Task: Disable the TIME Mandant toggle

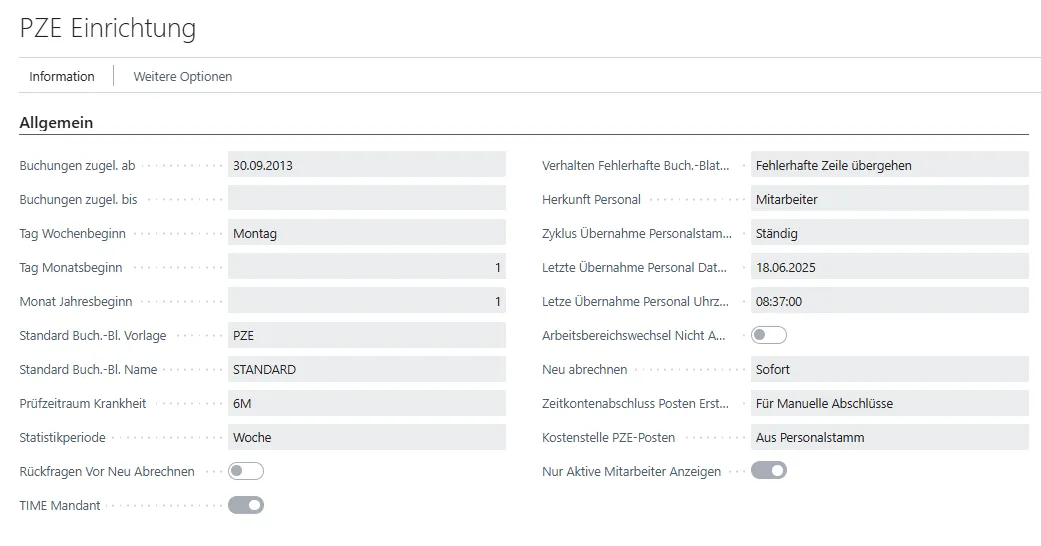Action: point(246,505)
